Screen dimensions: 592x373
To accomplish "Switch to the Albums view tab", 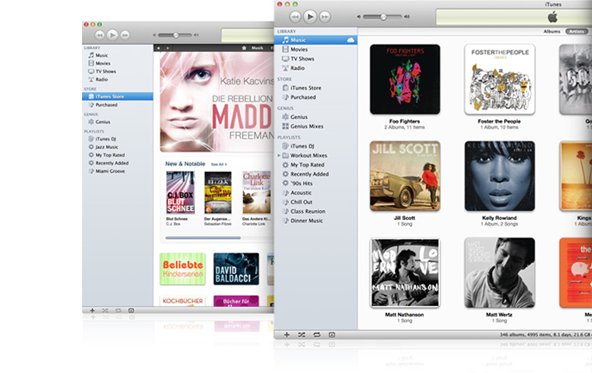I will (x=552, y=31).
